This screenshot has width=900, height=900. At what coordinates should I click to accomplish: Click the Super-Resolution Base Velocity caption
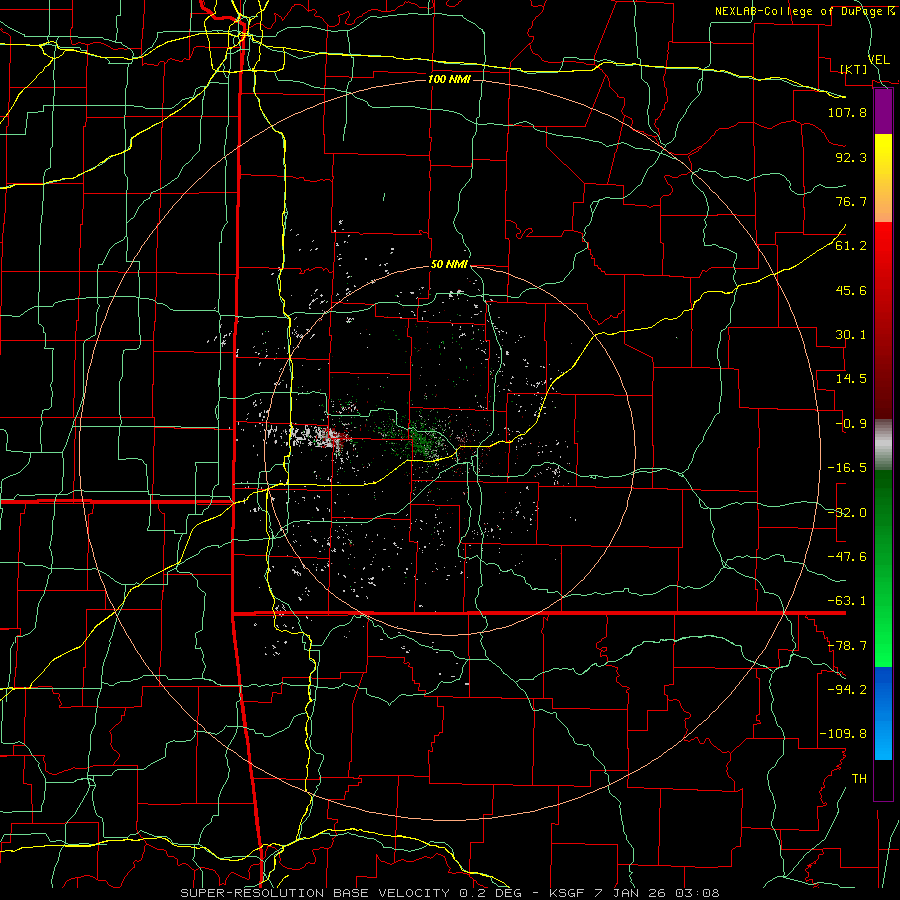coord(450,893)
